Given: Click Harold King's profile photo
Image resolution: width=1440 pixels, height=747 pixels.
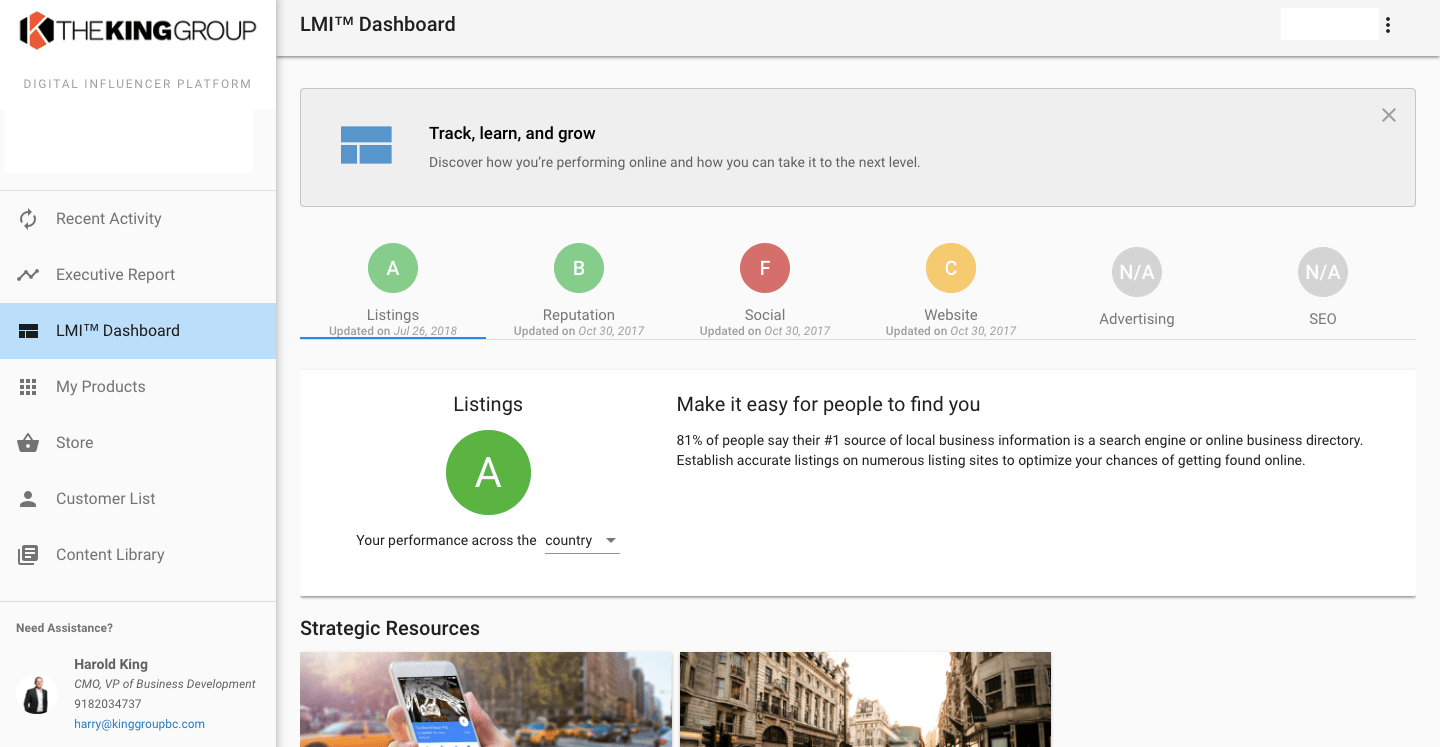Looking at the screenshot, I should tap(37, 694).
